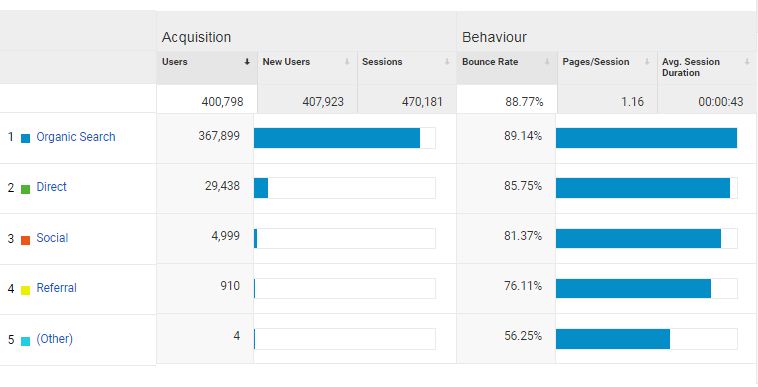Click the blue Organic Search color square

point(26,138)
